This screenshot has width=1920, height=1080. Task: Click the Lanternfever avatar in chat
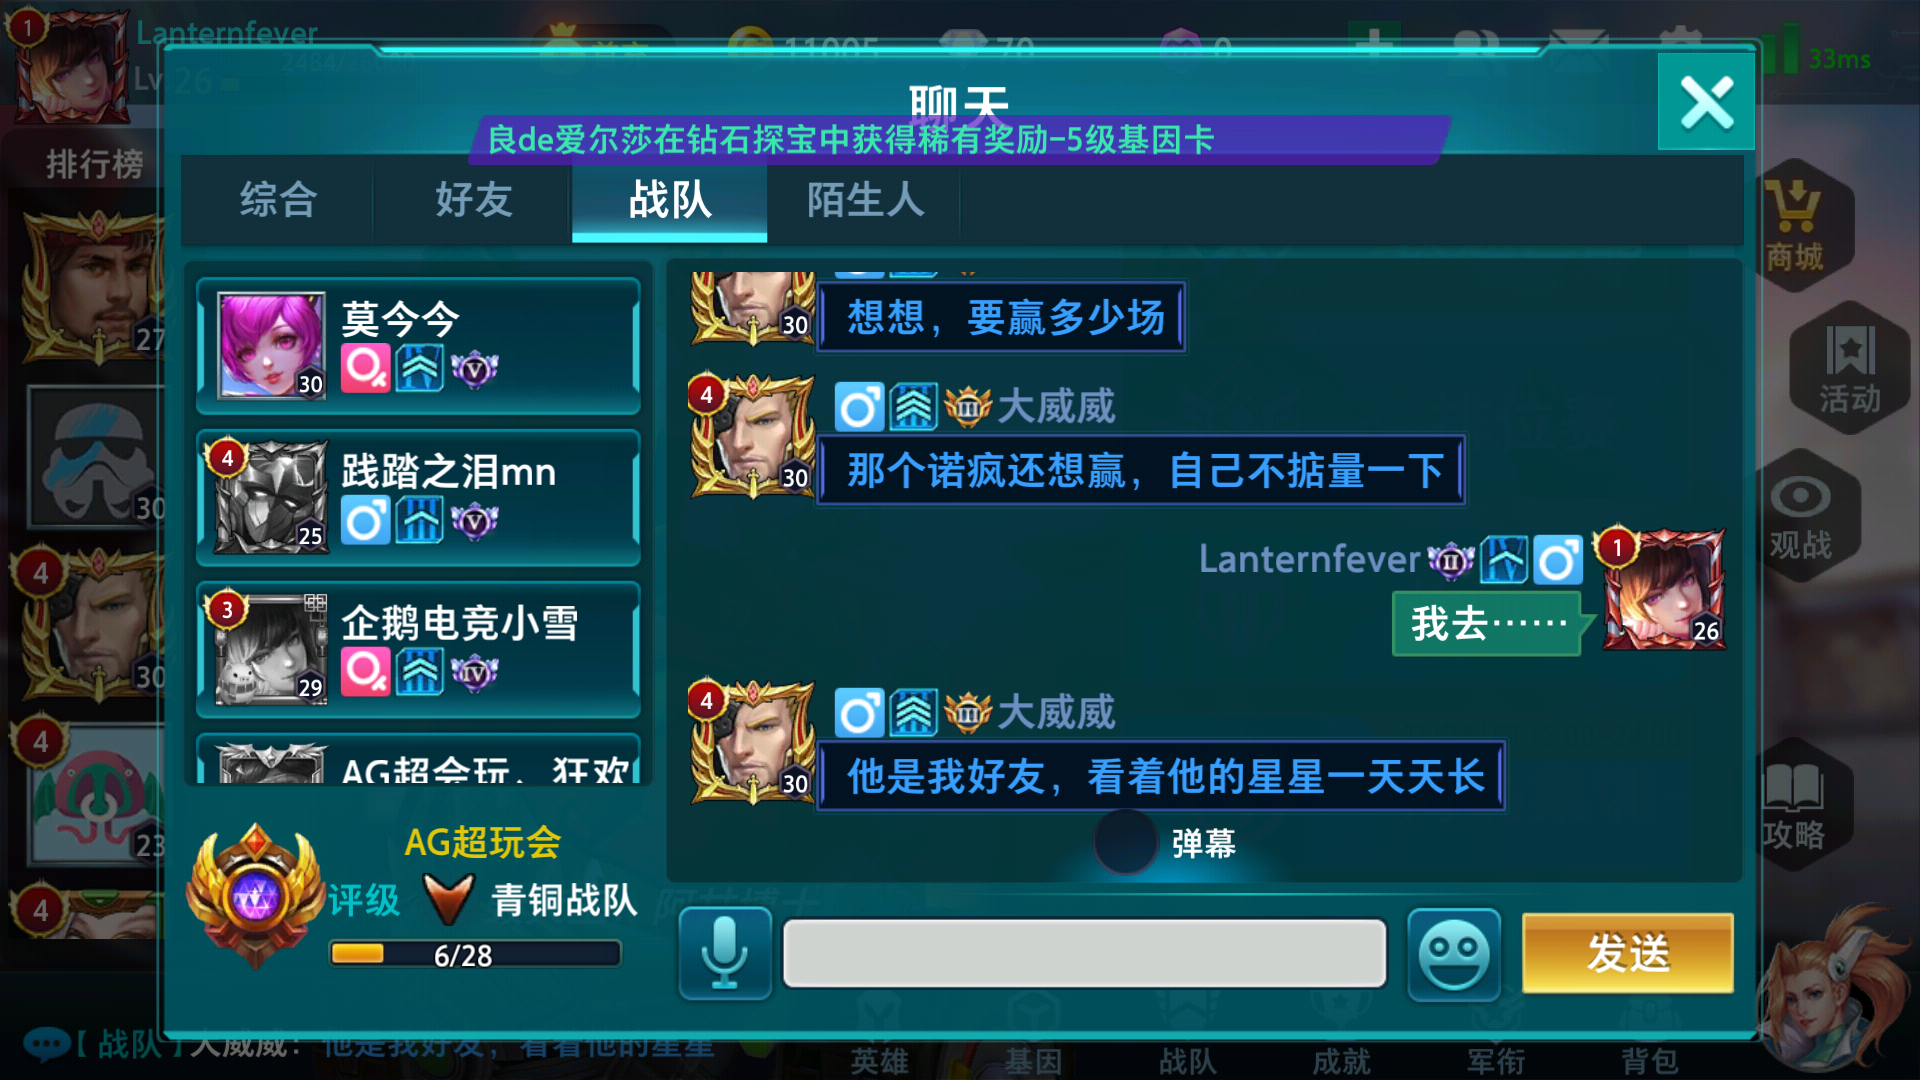(1662, 589)
